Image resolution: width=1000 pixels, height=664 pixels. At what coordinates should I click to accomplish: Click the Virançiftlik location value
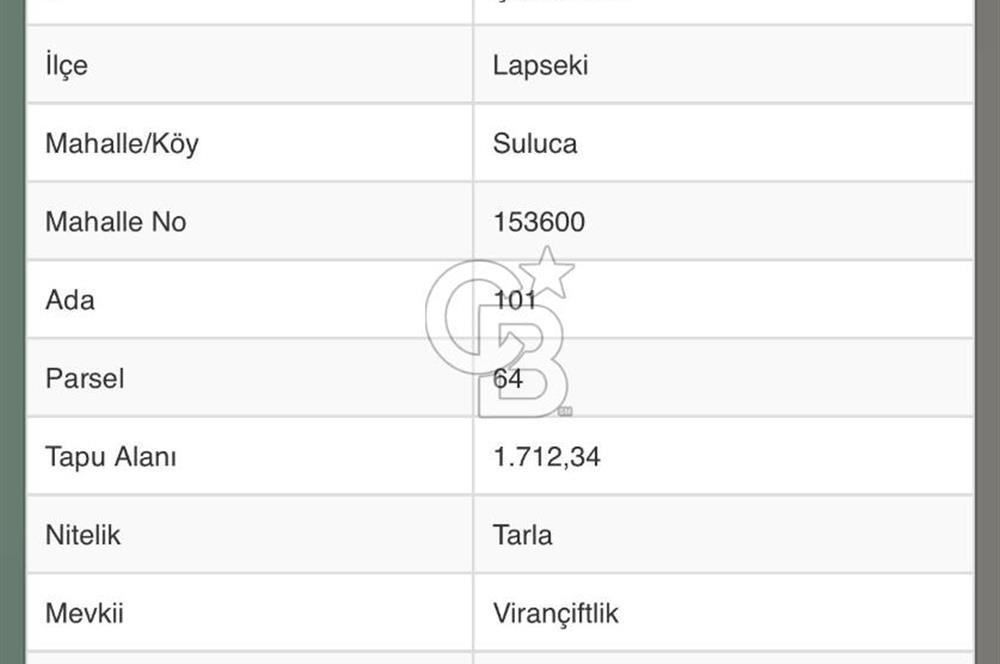(x=556, y=612)
